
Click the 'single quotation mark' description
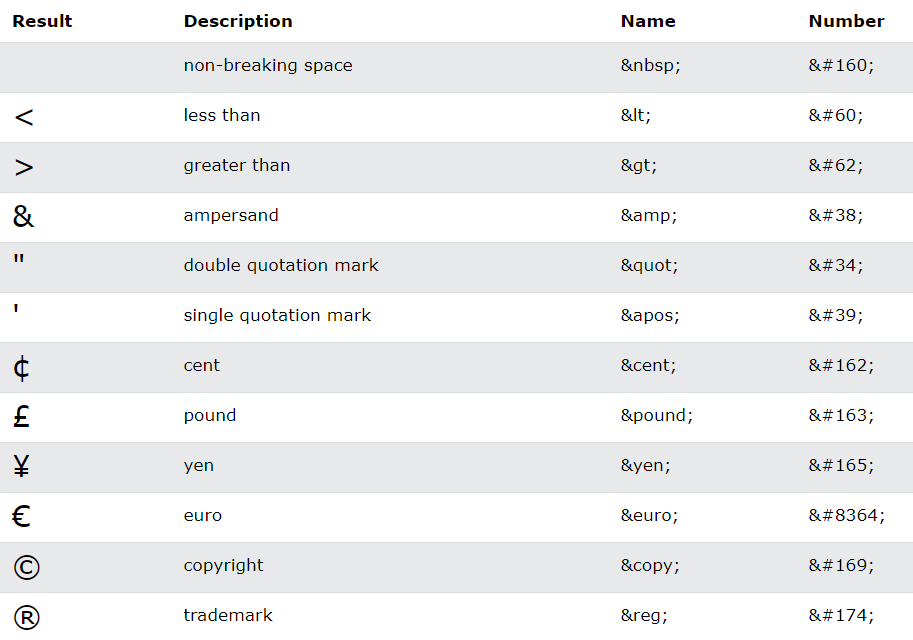click(277, 316)
